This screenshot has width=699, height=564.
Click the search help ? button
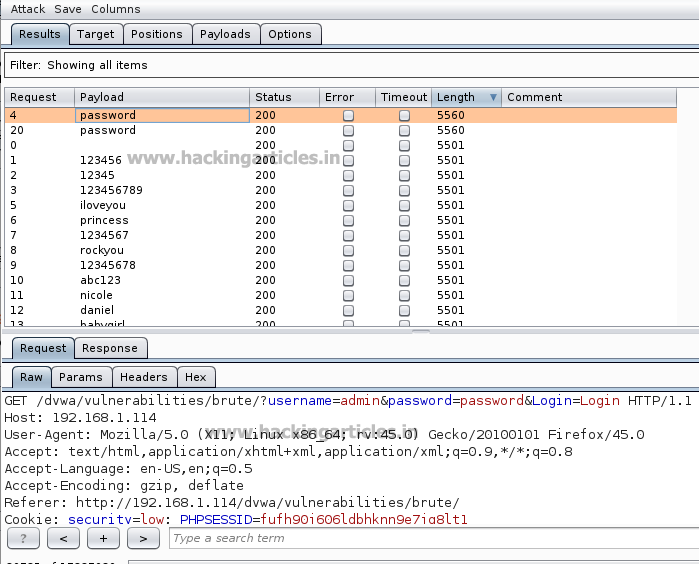pyautogui.click(x=23, y=539)
